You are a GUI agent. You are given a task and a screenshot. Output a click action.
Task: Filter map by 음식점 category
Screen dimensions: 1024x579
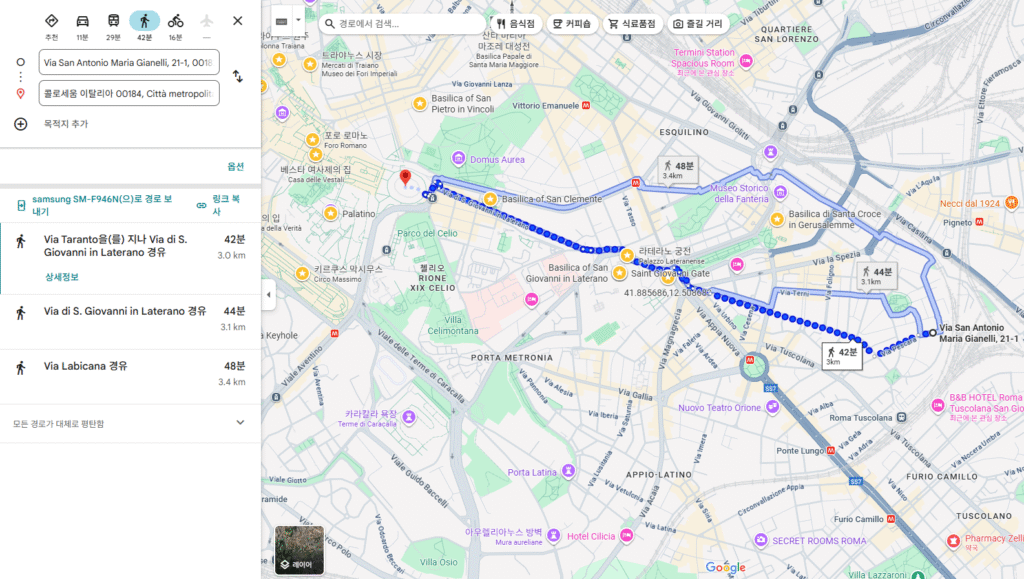[515, 23]
